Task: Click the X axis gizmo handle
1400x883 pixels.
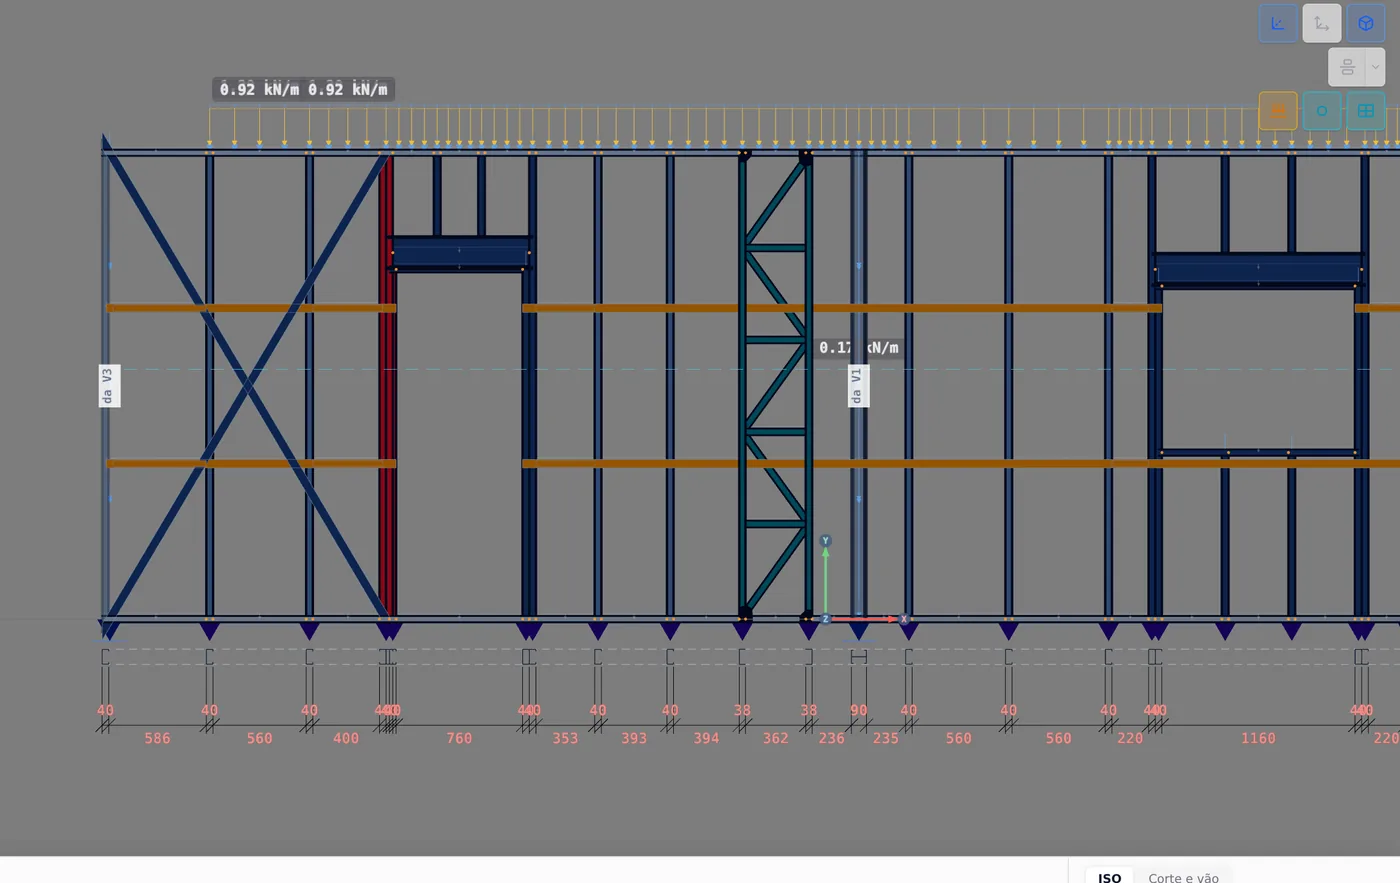Action: pos(904,619)
